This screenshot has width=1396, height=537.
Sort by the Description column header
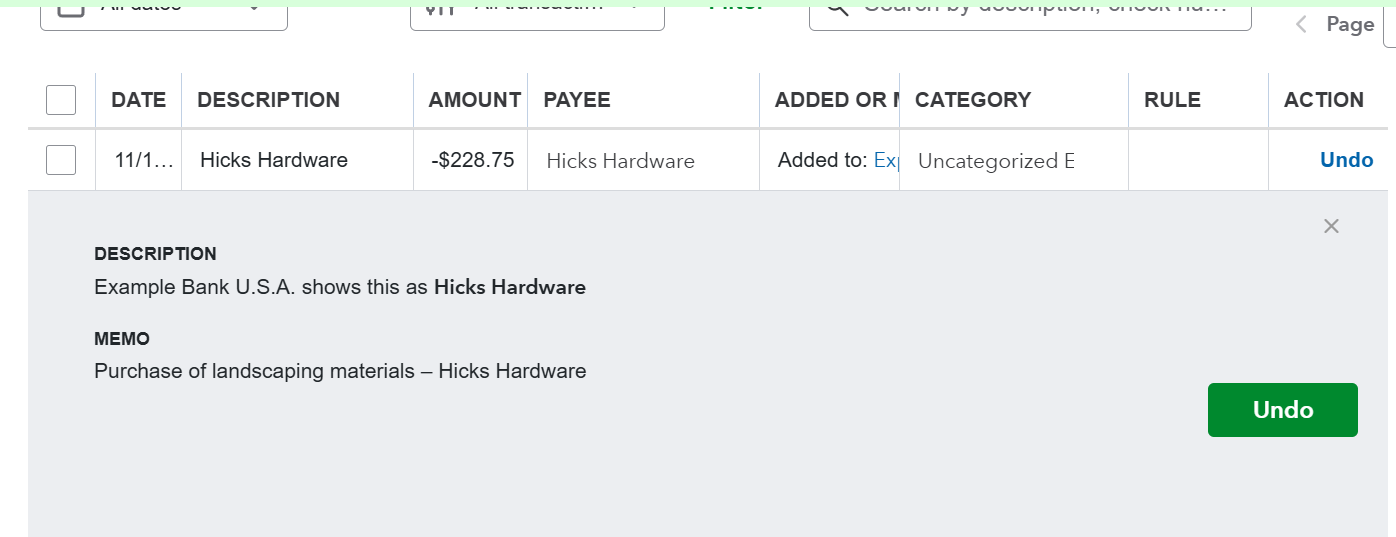pyautogui.click(x=268, y=100)
